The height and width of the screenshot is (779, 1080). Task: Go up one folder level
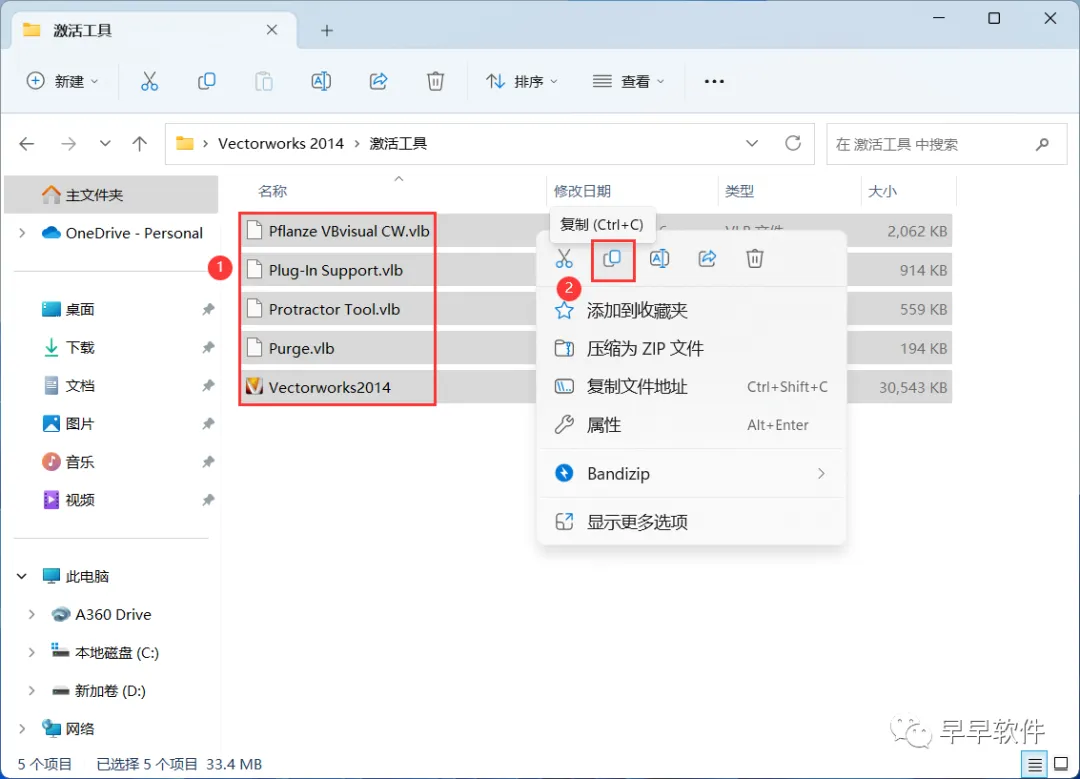(x=140, y=144)
